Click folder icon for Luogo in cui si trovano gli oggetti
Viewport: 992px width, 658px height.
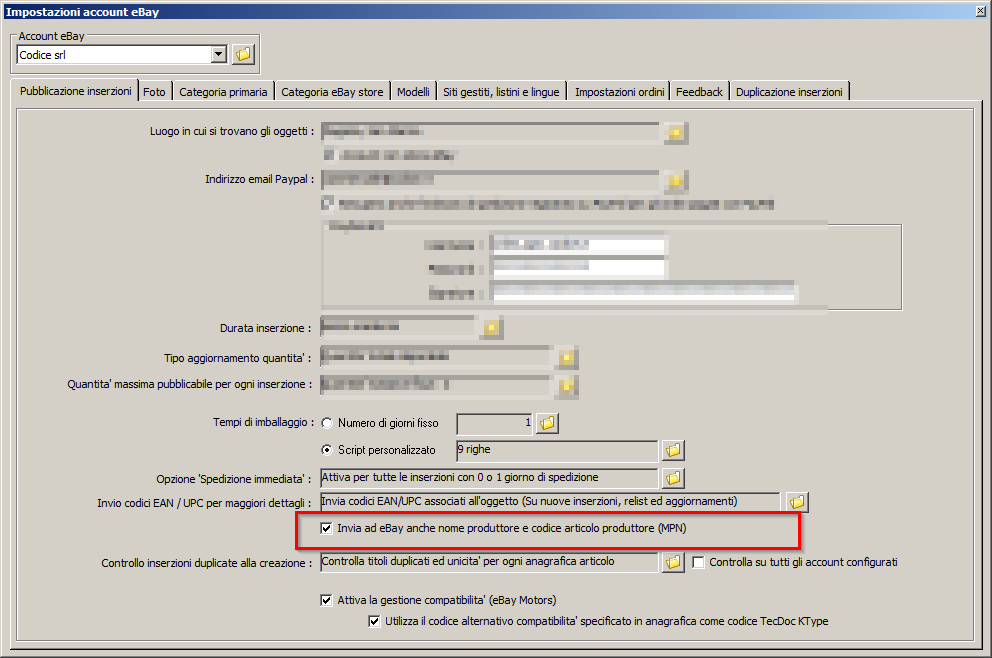[x=676, y=133]
